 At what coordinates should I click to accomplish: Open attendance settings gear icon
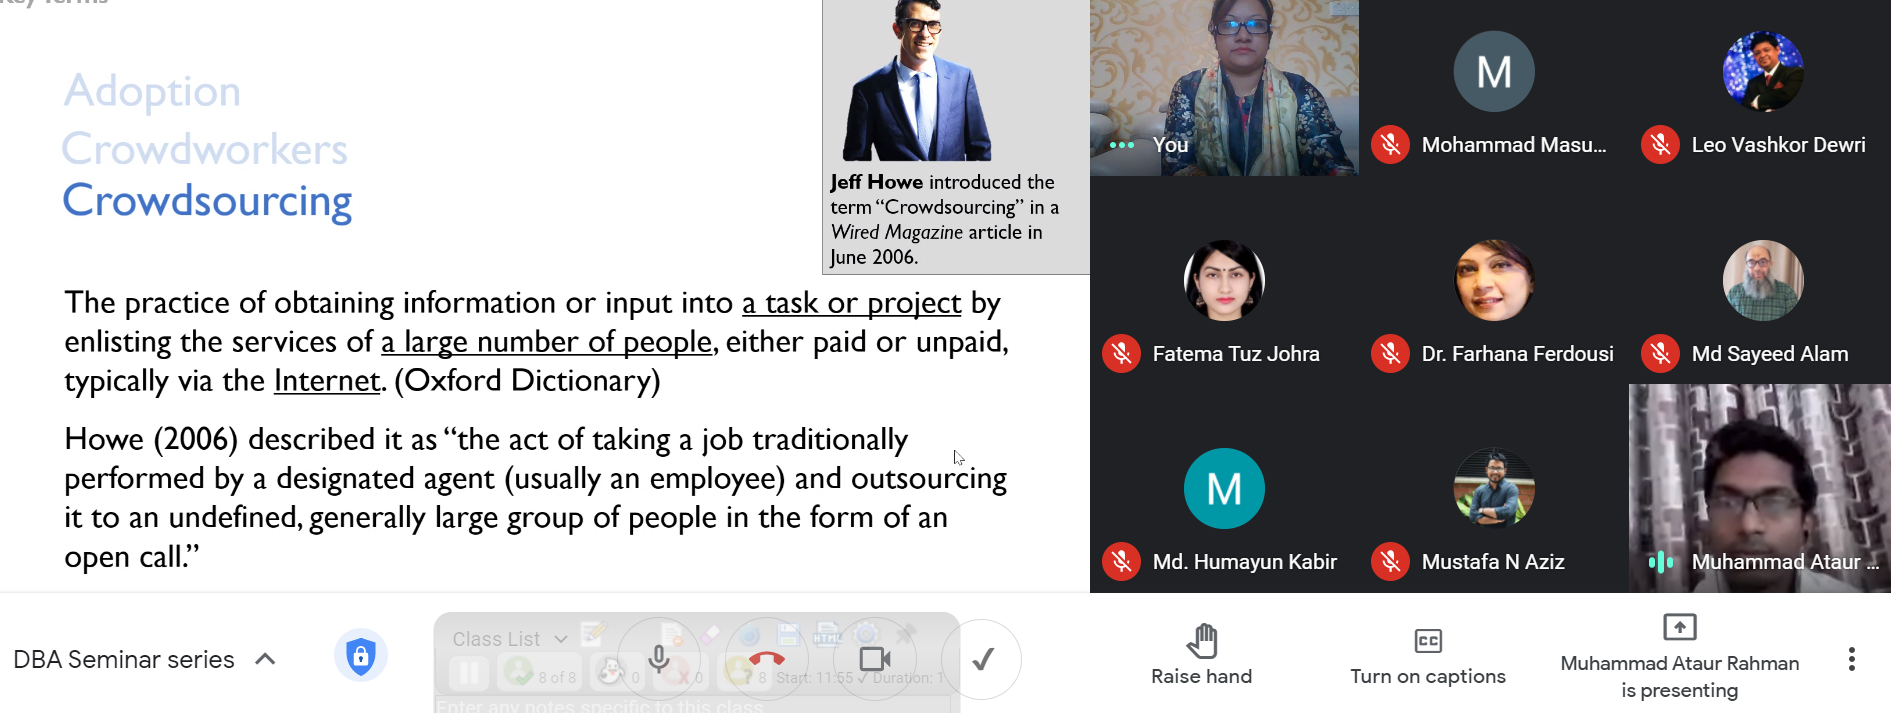coord(867,633)
